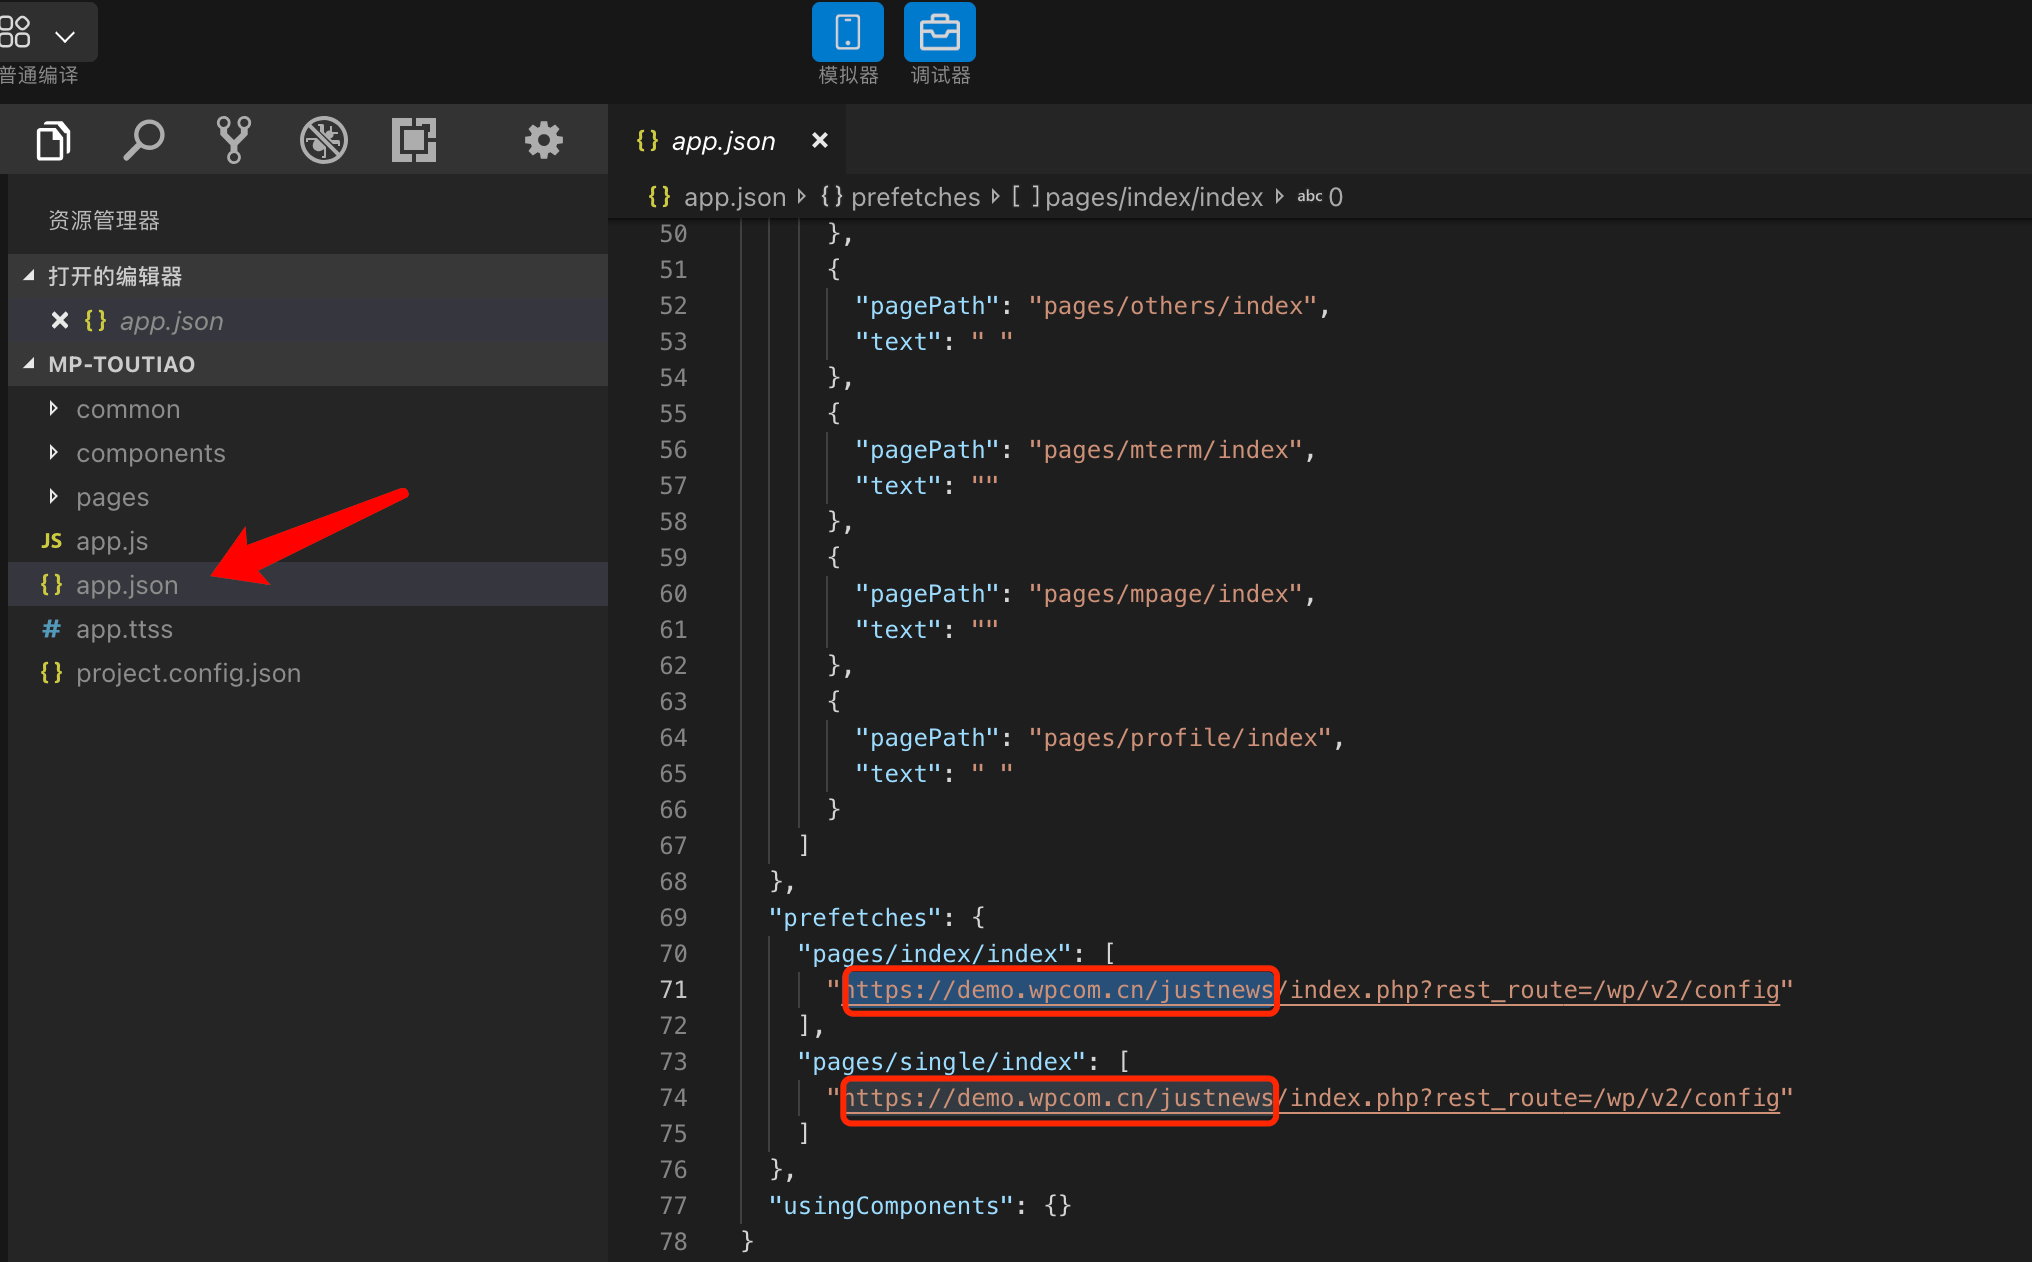This screenshot has height=1262, width=2032.
Task: Select app.json under 打开的编辑器
Action: [308, 320]
